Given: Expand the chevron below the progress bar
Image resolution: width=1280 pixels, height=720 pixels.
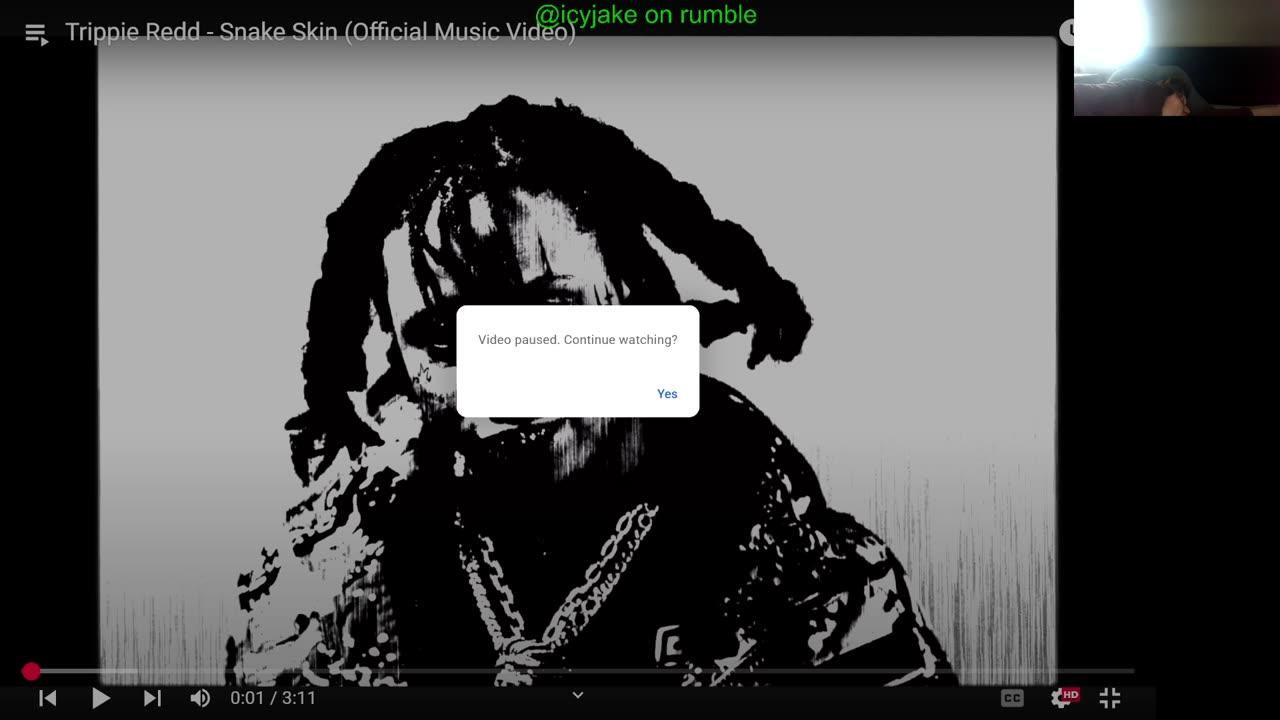Looking at the screenshot, I should point(577,695).
